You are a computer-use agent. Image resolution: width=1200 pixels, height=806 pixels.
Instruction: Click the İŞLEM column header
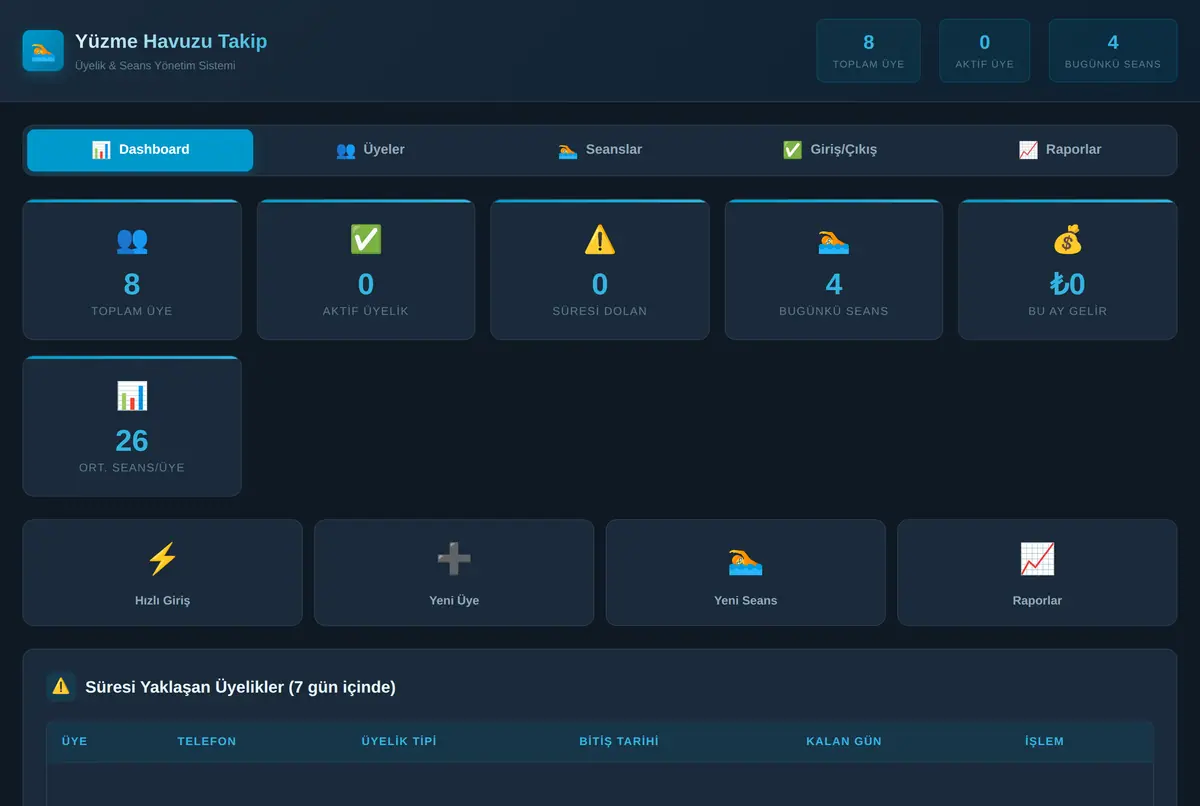pos(1044,742)
